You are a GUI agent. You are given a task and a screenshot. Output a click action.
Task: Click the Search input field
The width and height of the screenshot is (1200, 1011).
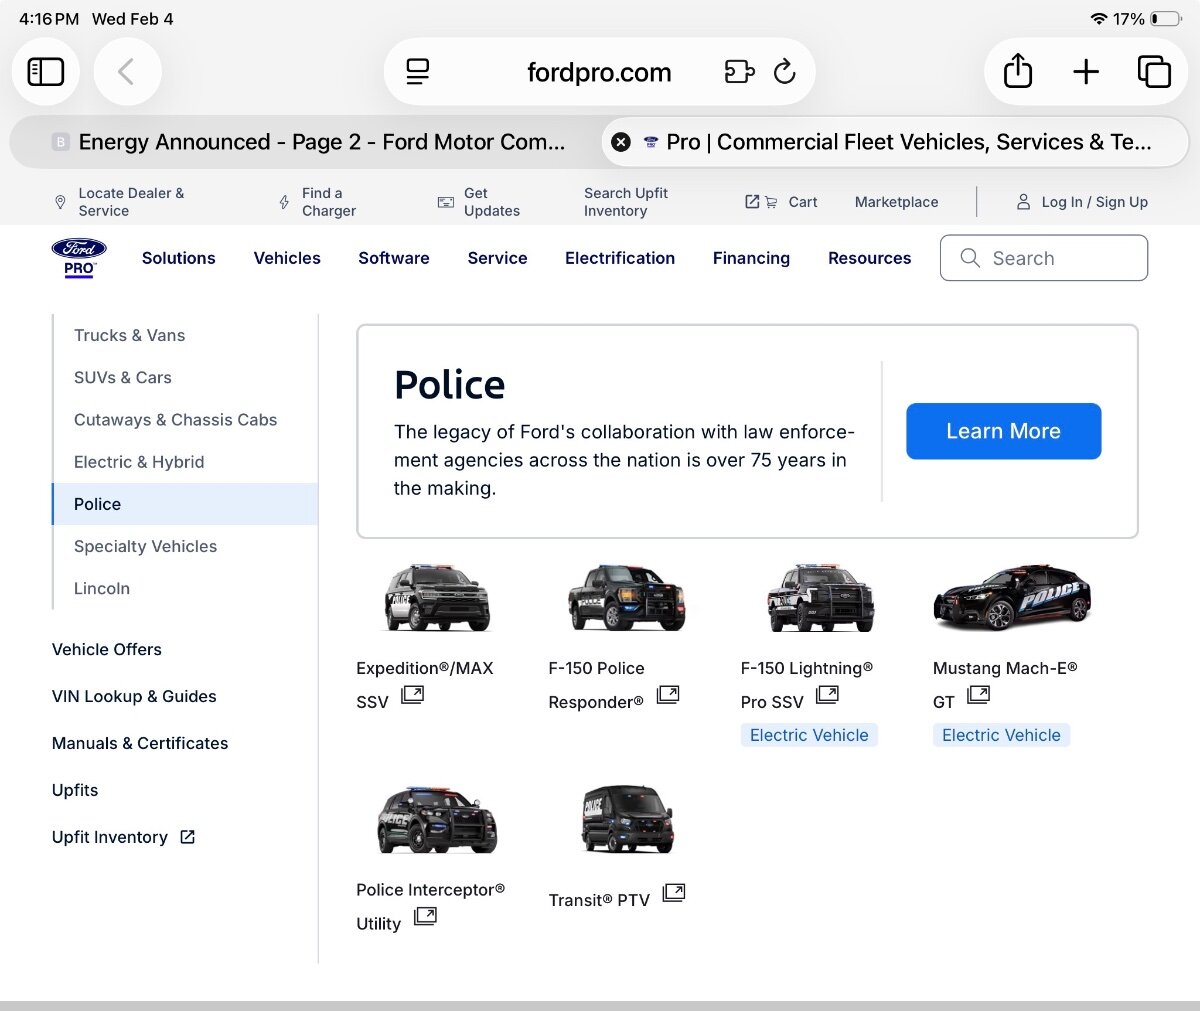coord(1044,258)
